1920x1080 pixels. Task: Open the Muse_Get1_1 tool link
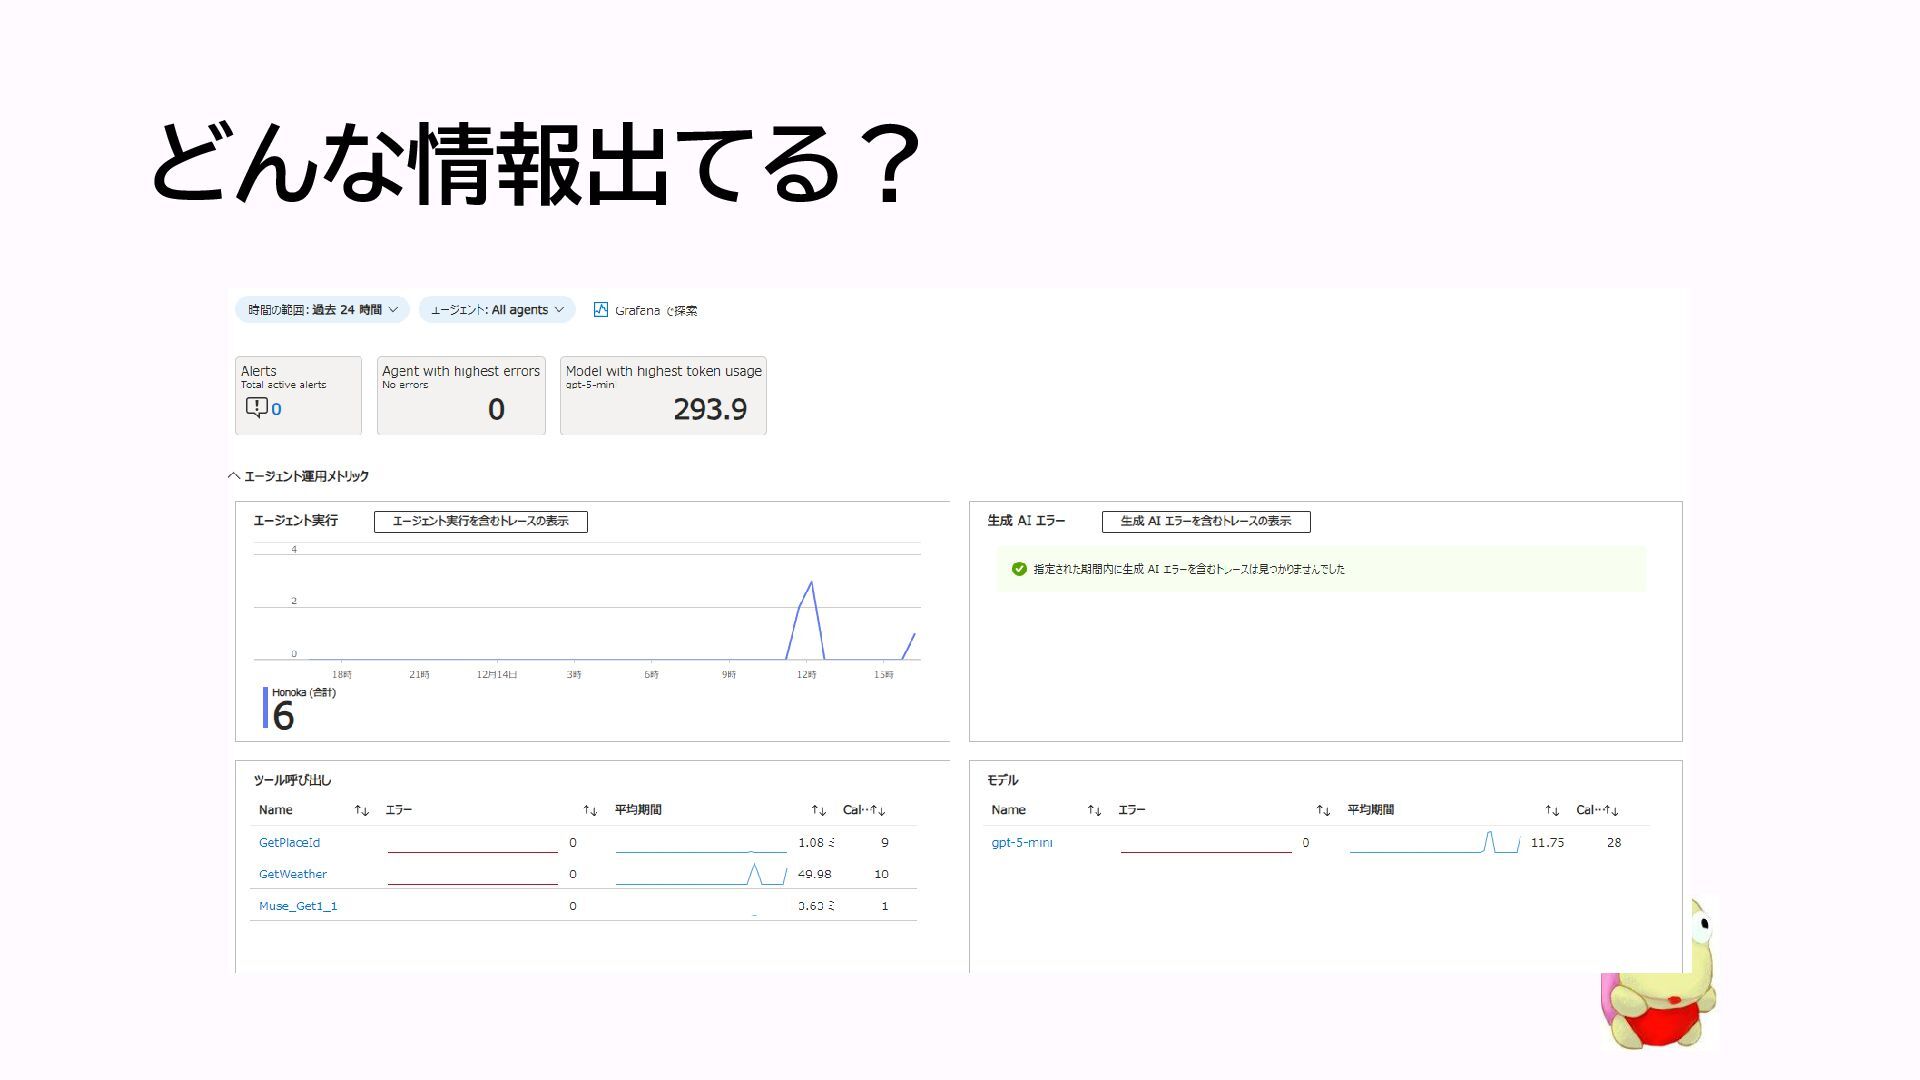click(x=297, y=906)
